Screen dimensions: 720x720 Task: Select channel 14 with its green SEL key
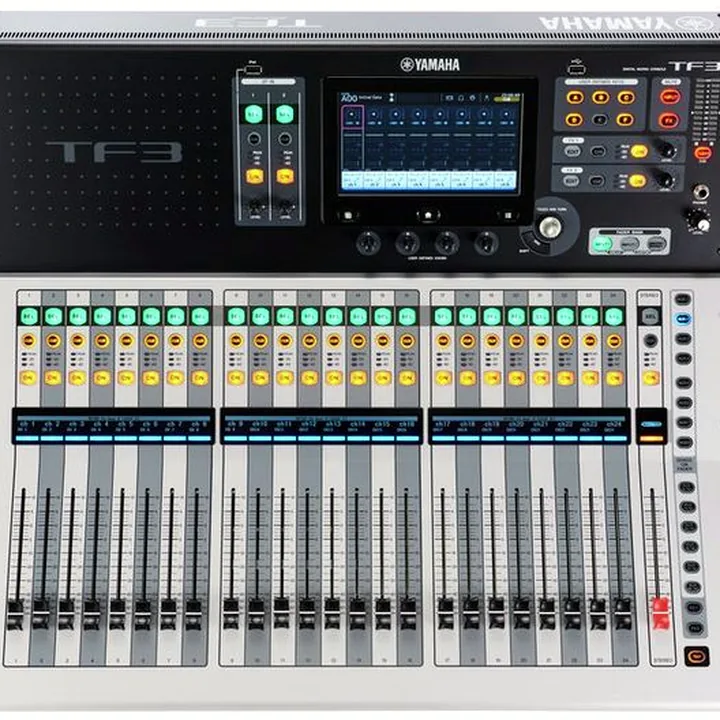(358, 316)
